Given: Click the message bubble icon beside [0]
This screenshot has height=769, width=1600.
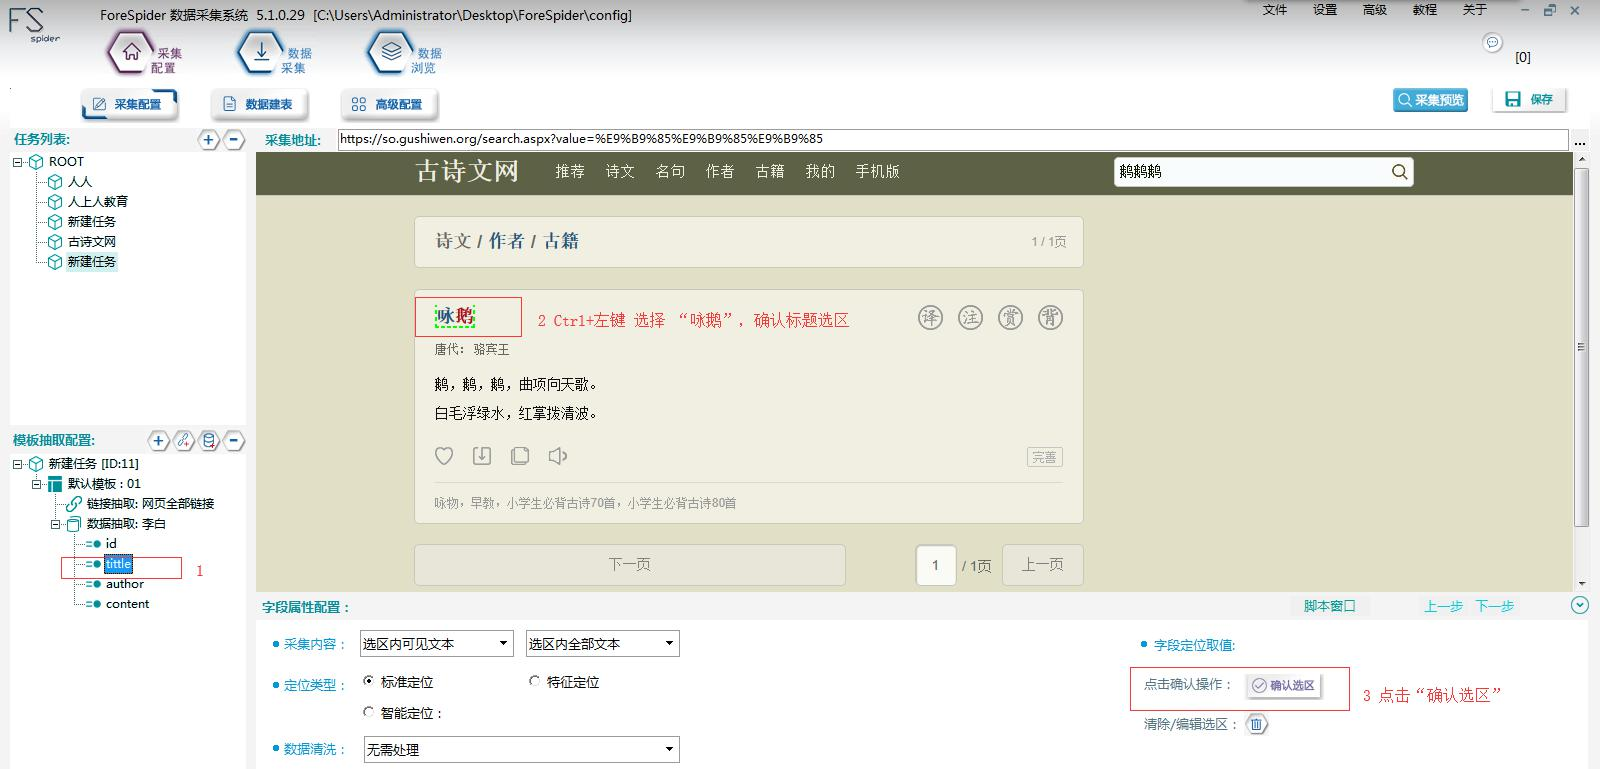Looking at the screenshot, I should click(1492, 42).
